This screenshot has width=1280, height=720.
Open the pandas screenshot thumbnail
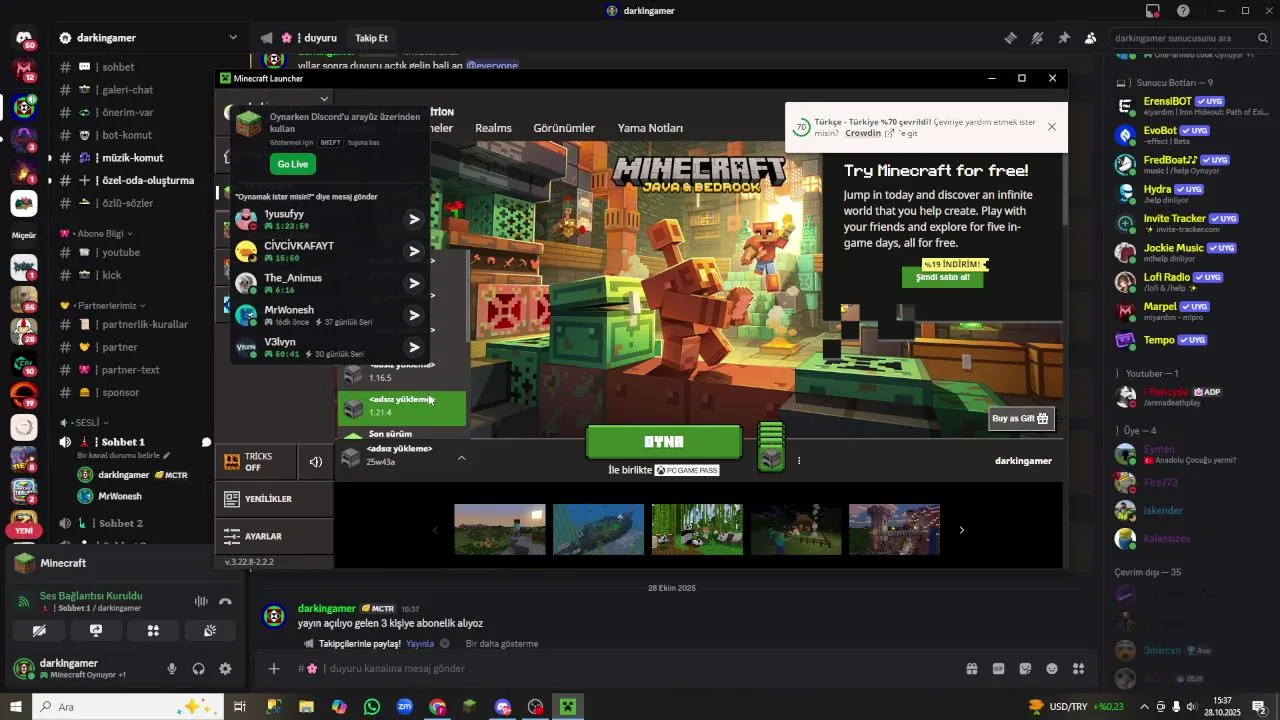click(x=697, y=530)
